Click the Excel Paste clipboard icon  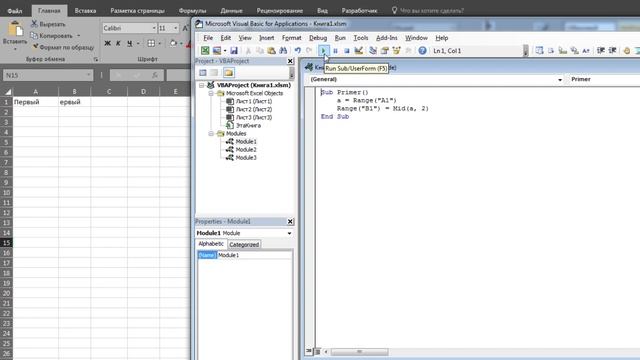pyautogui.click(x=15, y=29)
